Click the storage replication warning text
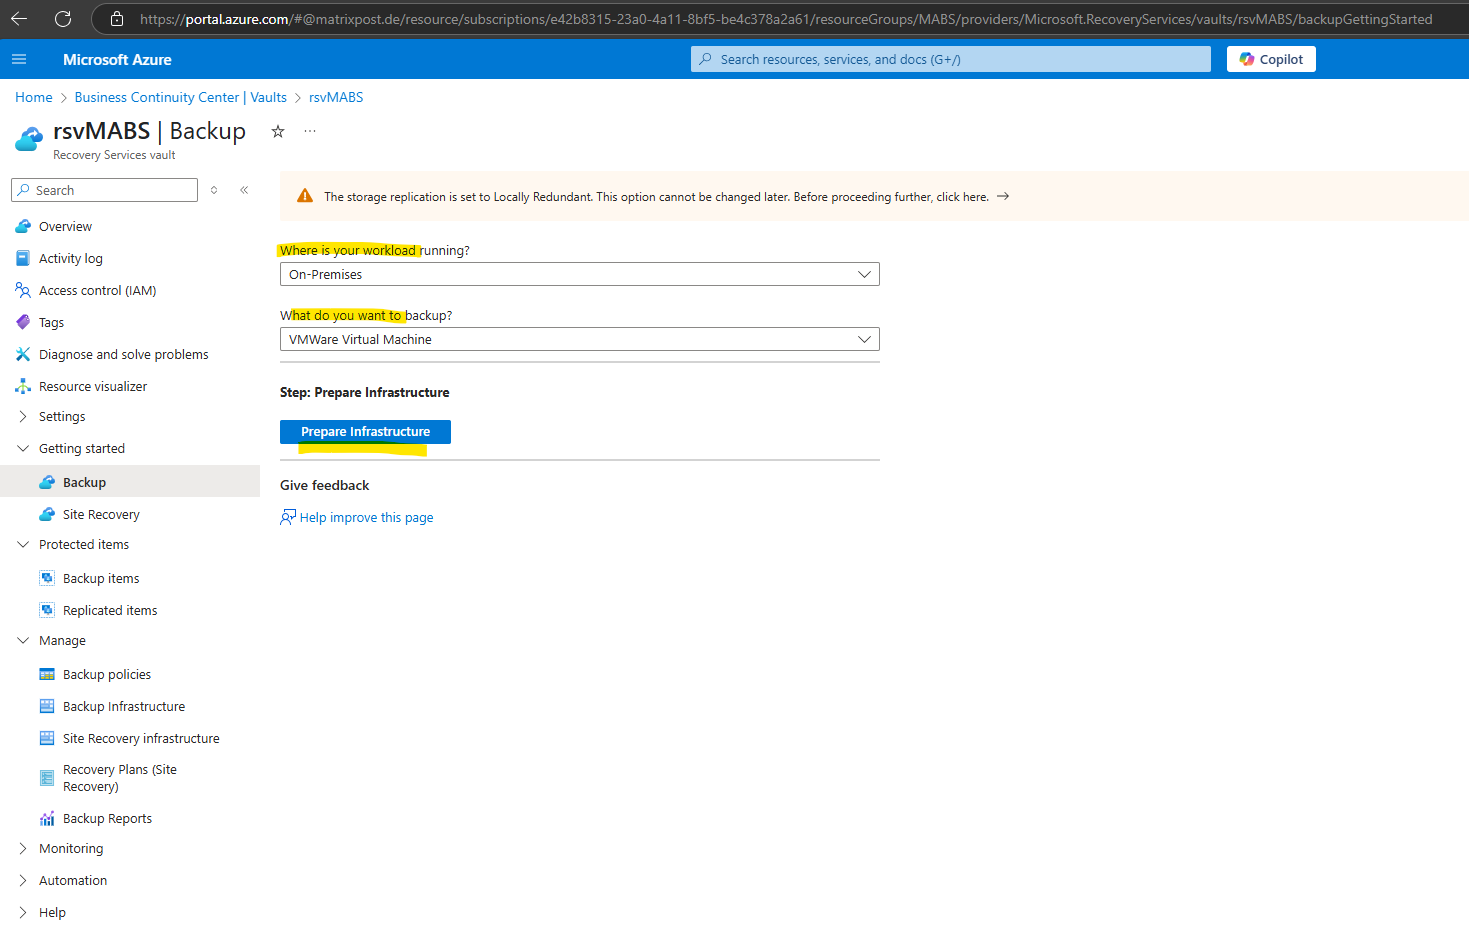 click(x=656, y=197)
